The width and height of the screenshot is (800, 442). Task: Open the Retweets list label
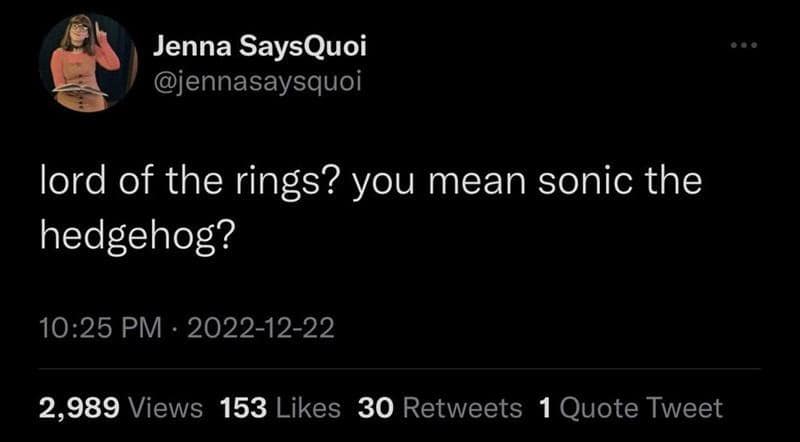point(463,408)
